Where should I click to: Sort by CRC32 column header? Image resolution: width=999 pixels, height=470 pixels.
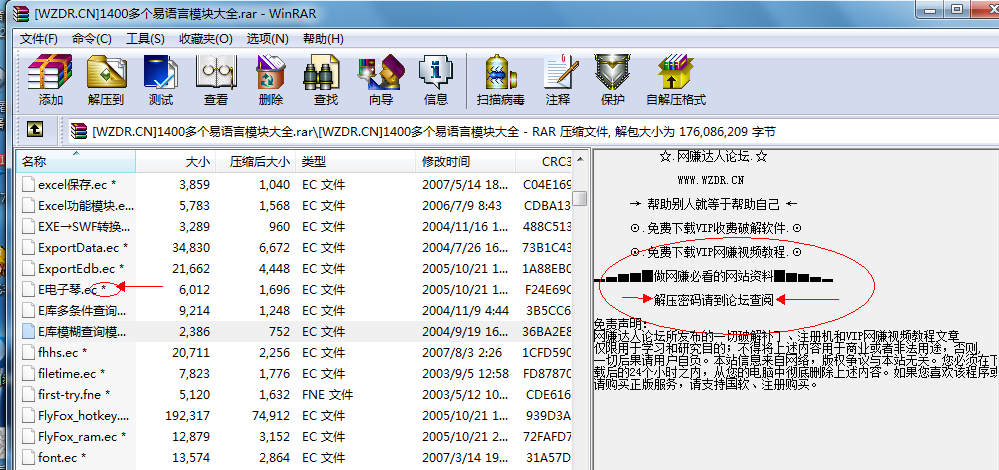pyautogui.click(x=544, y=162)
